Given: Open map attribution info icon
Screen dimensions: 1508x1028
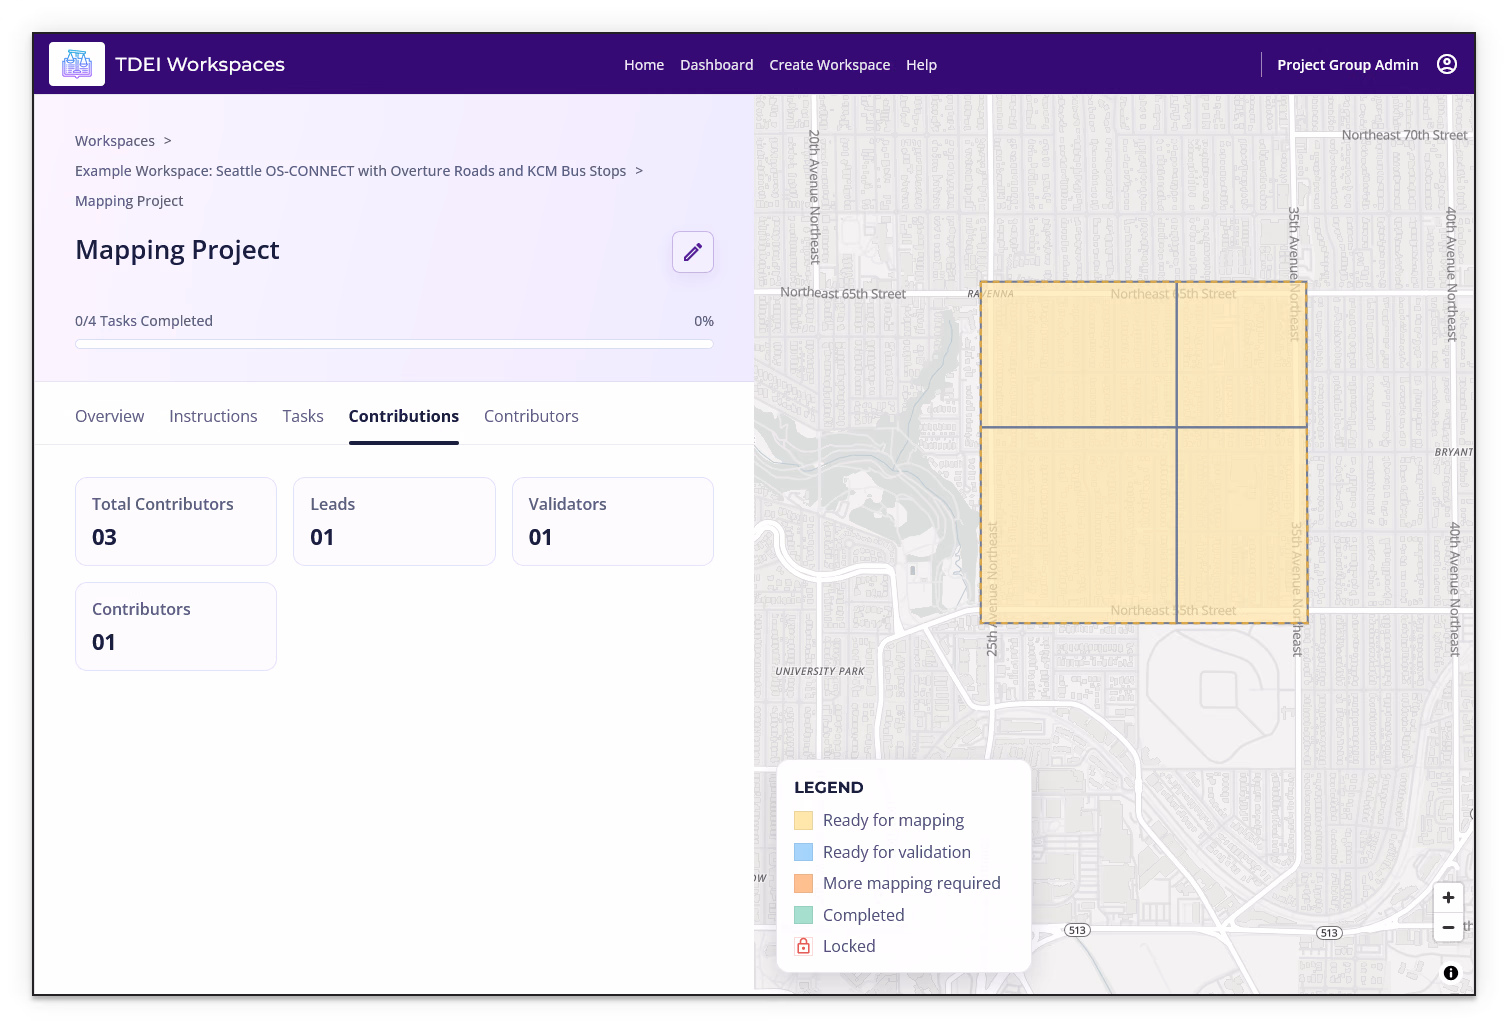Looking at the screenshot, I should click(x=1451, y=973).
